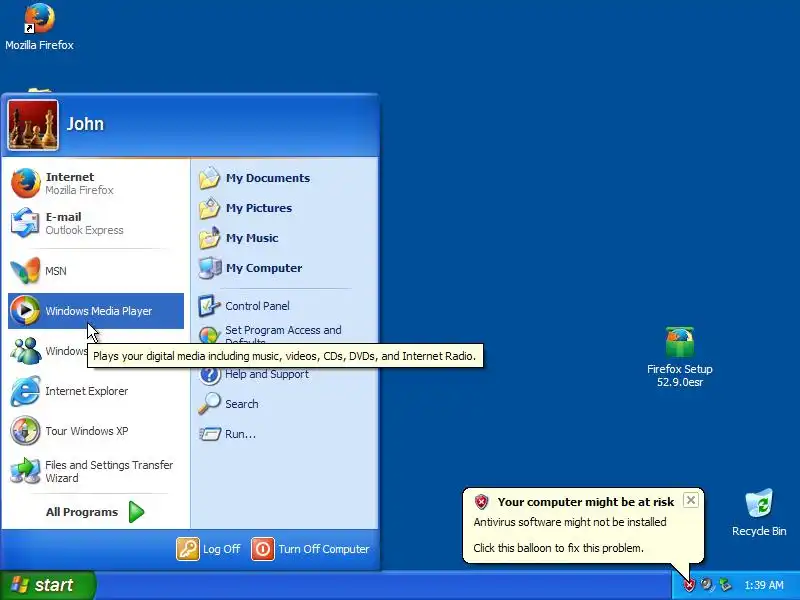Click the 'Your computer might be at risk' balloon text

click(x=586, y=502)
